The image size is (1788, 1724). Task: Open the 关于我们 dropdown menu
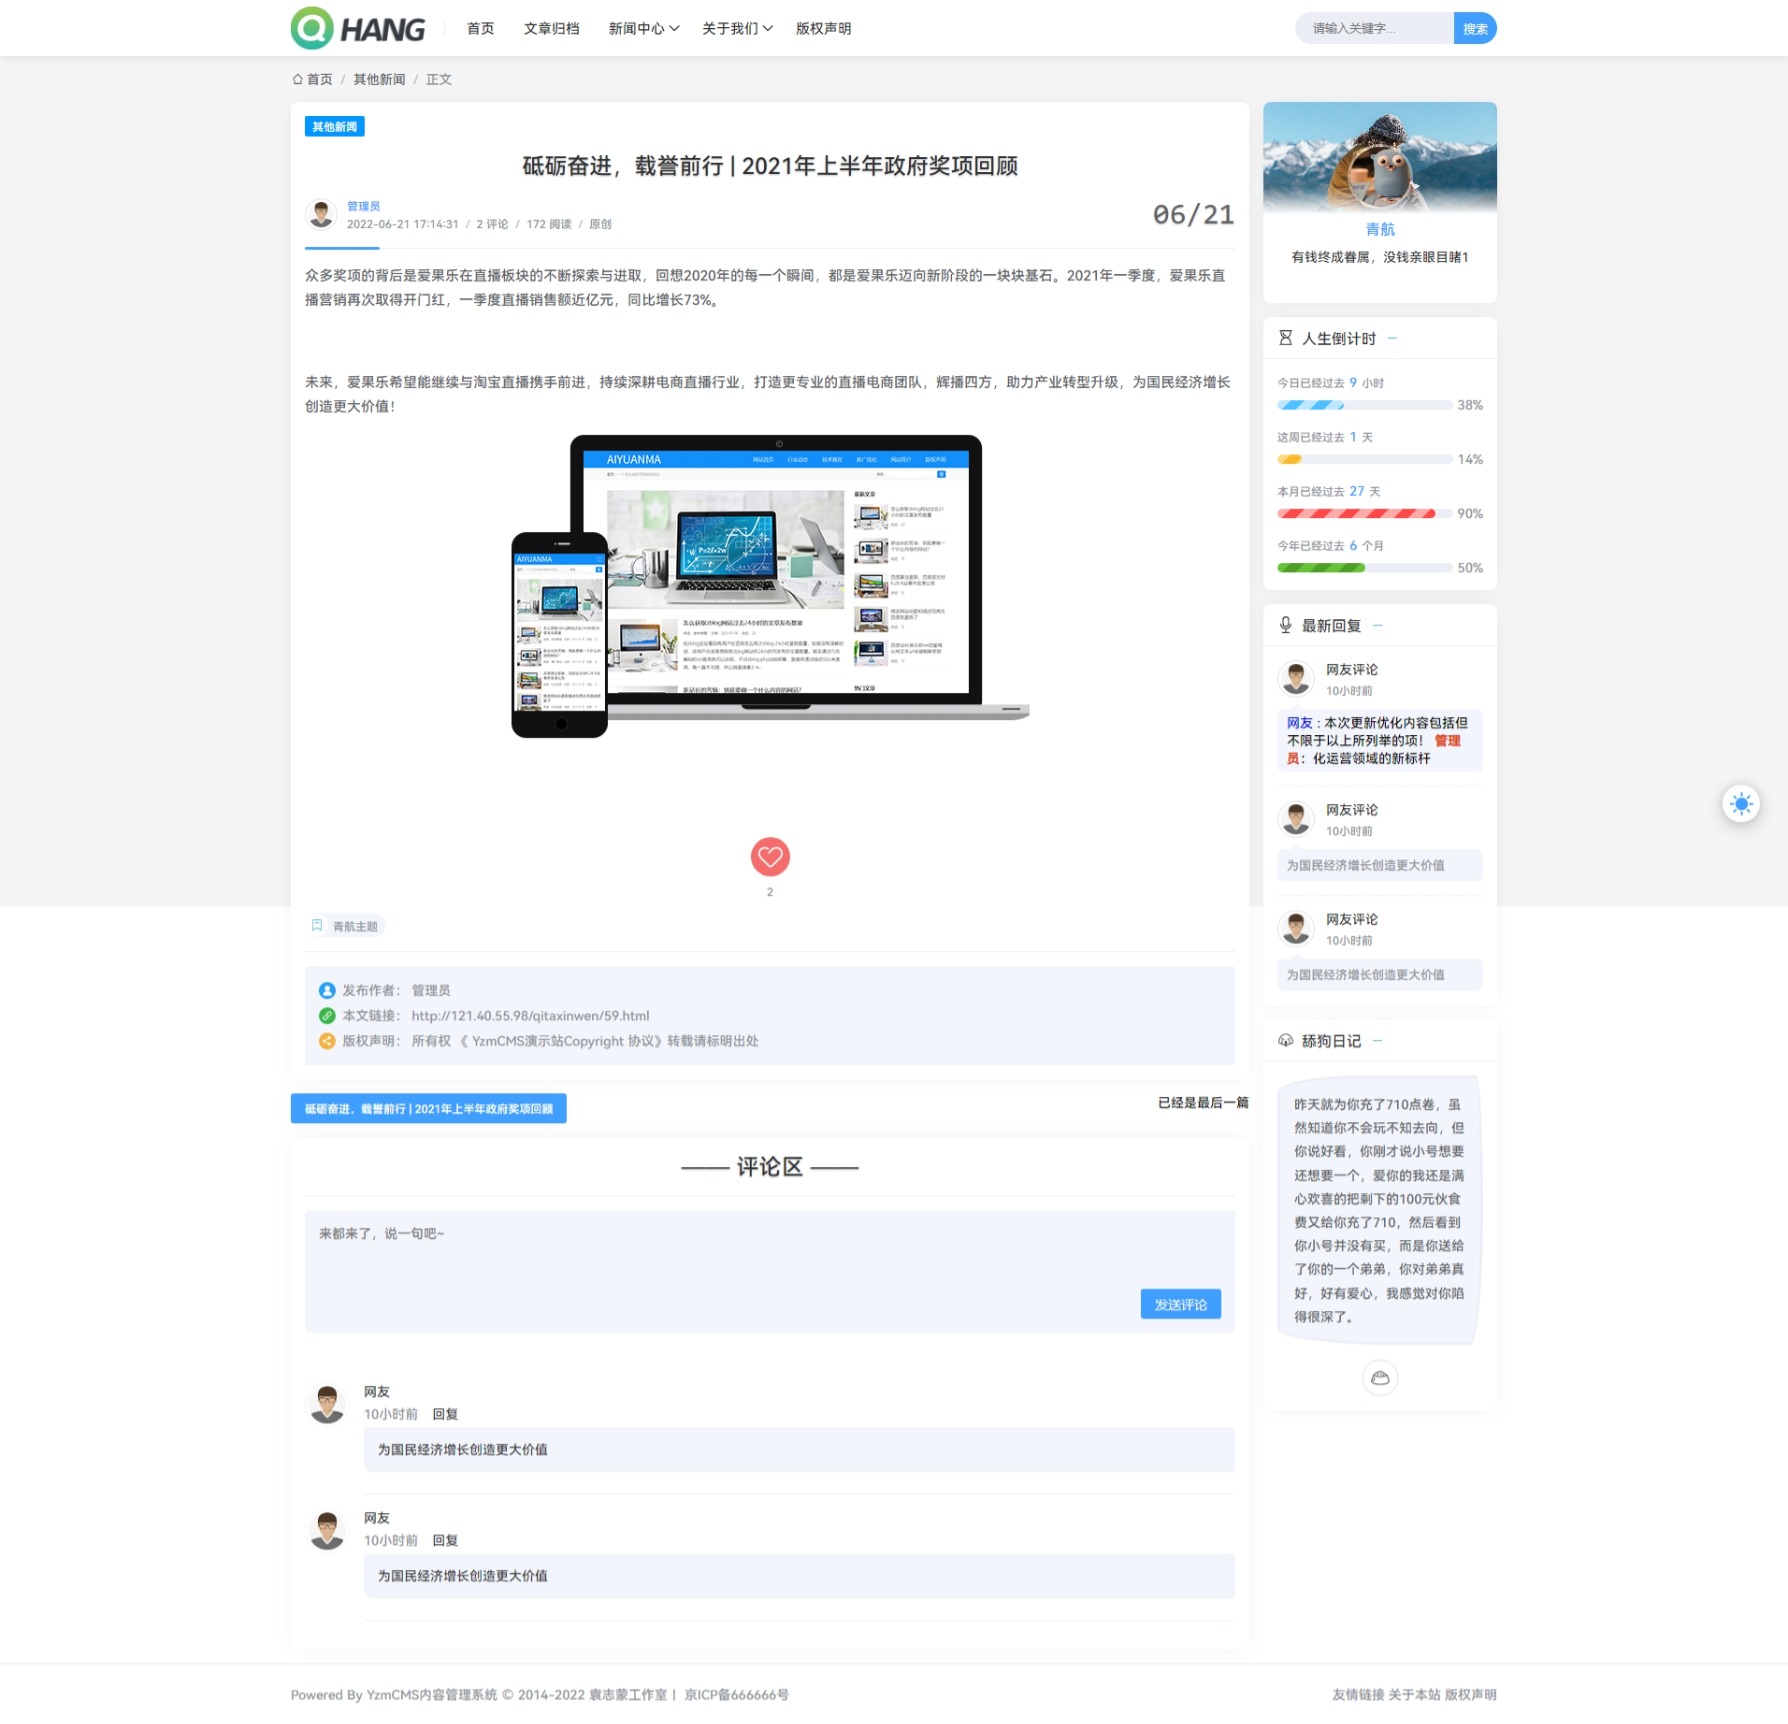737,28
